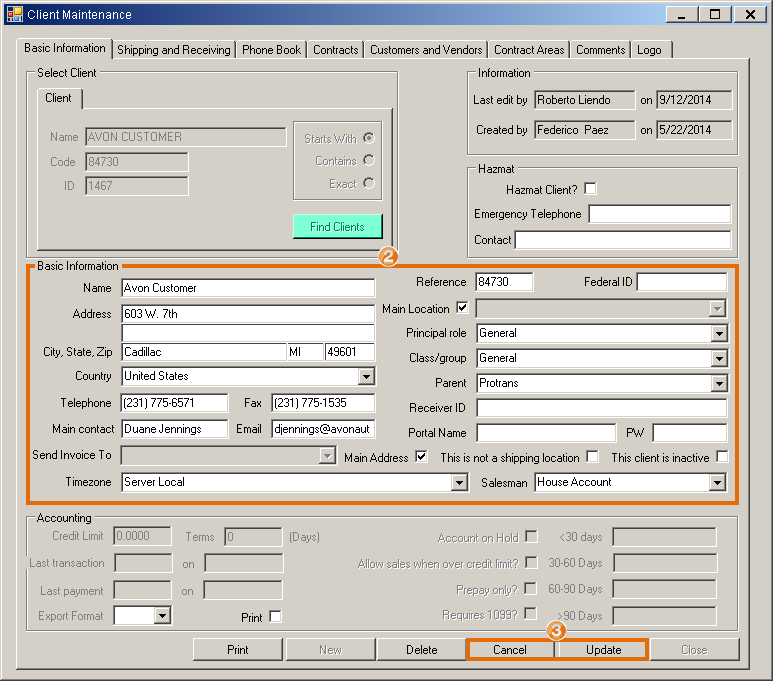Select the Starts With radio button
The image size is (773, 681).
368,138
